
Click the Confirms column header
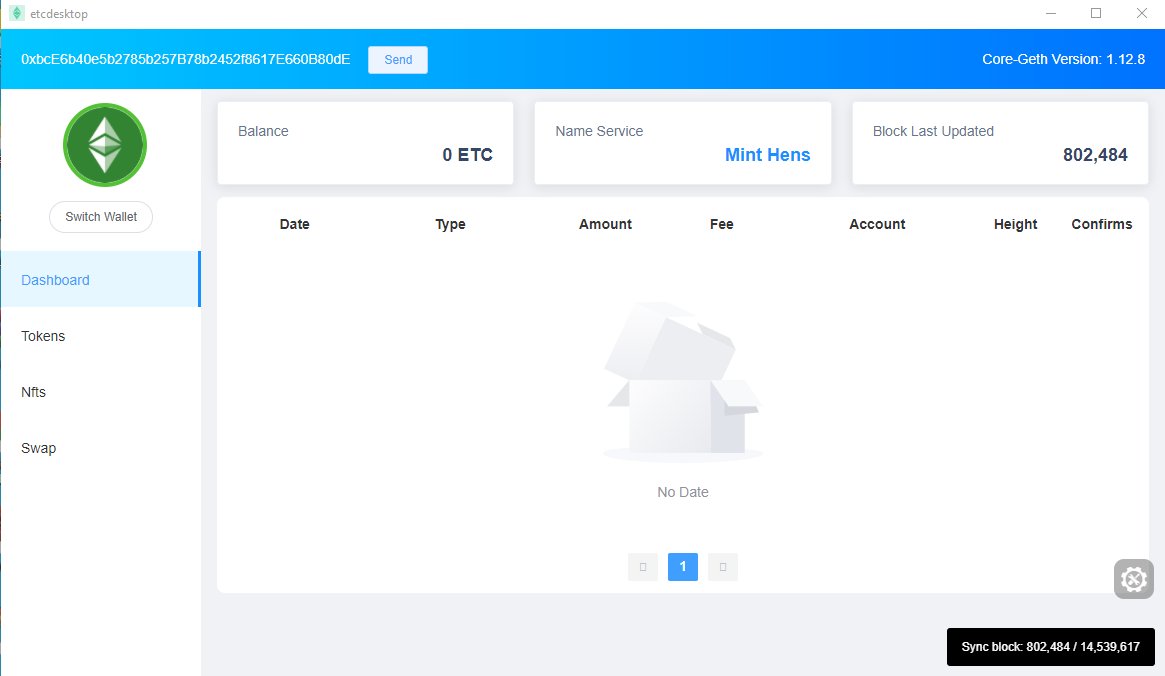tap(1102, 224)
